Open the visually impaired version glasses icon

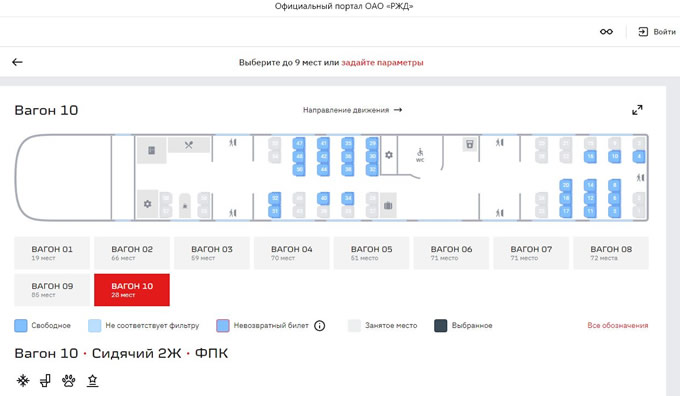(x=606, y=32)
